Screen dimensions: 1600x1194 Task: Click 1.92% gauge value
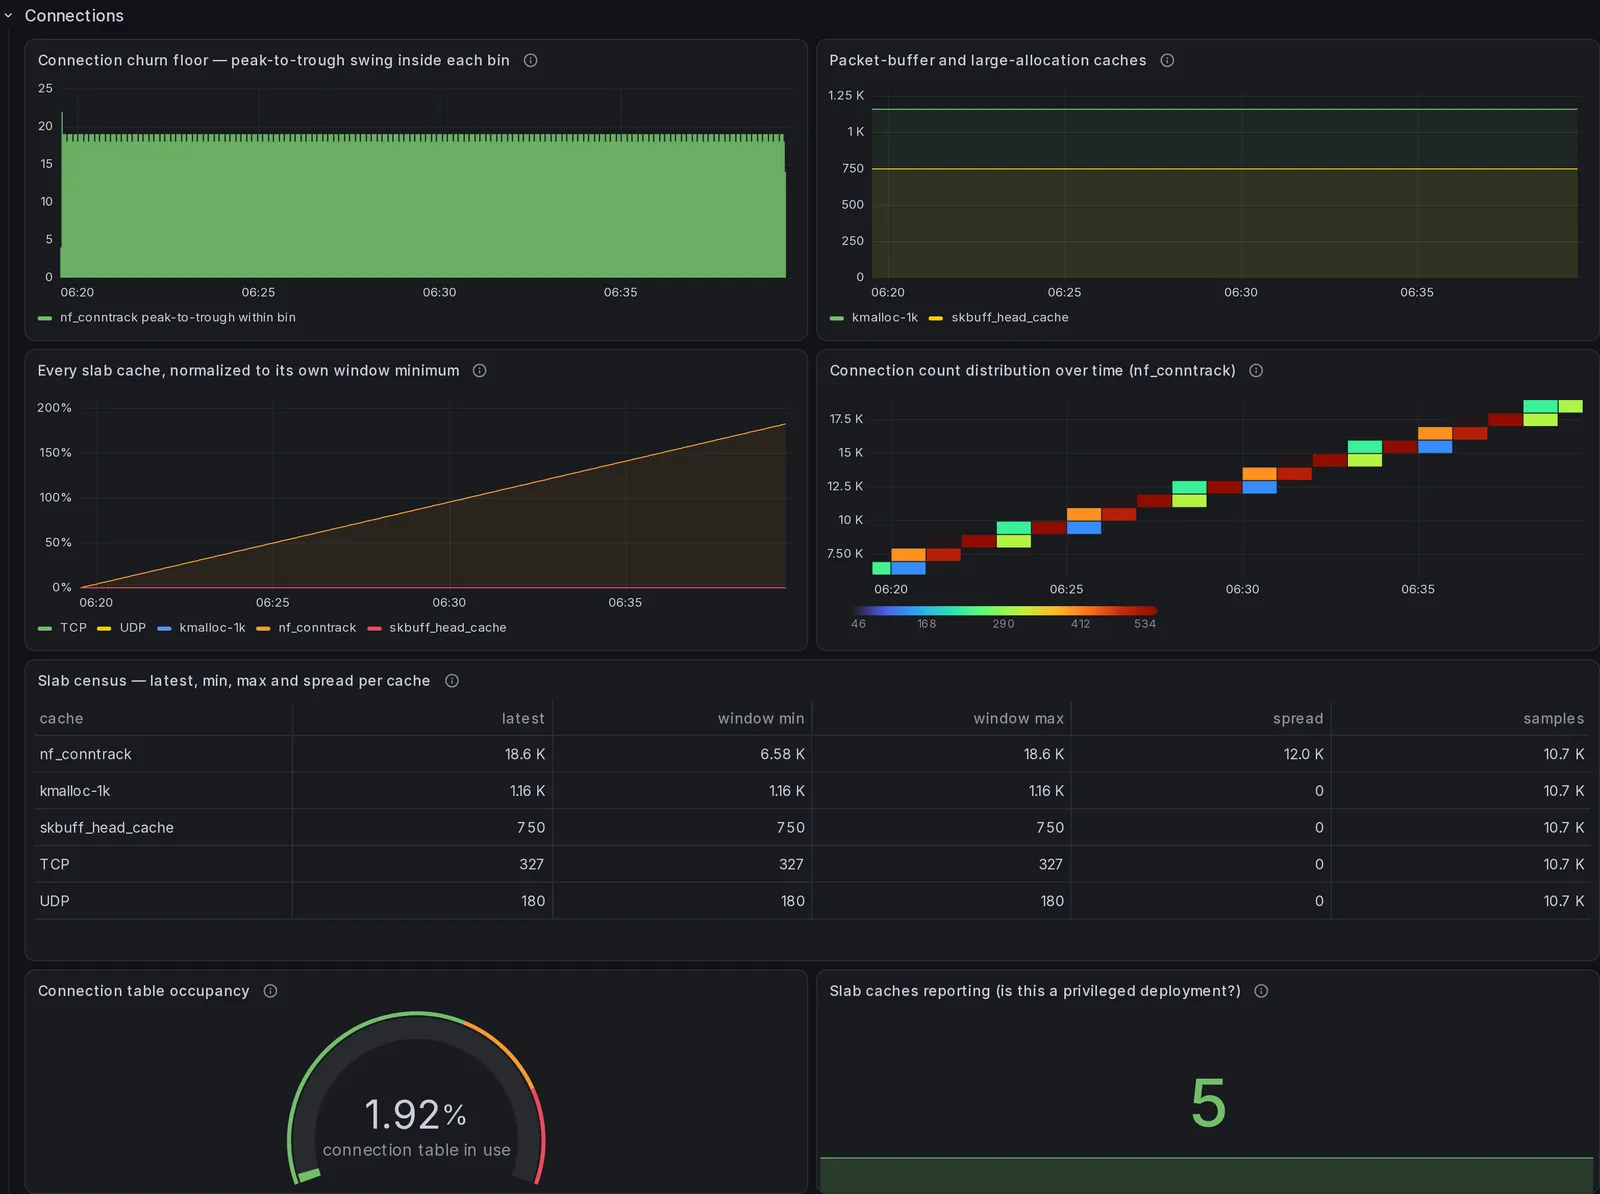[415, 1114]
